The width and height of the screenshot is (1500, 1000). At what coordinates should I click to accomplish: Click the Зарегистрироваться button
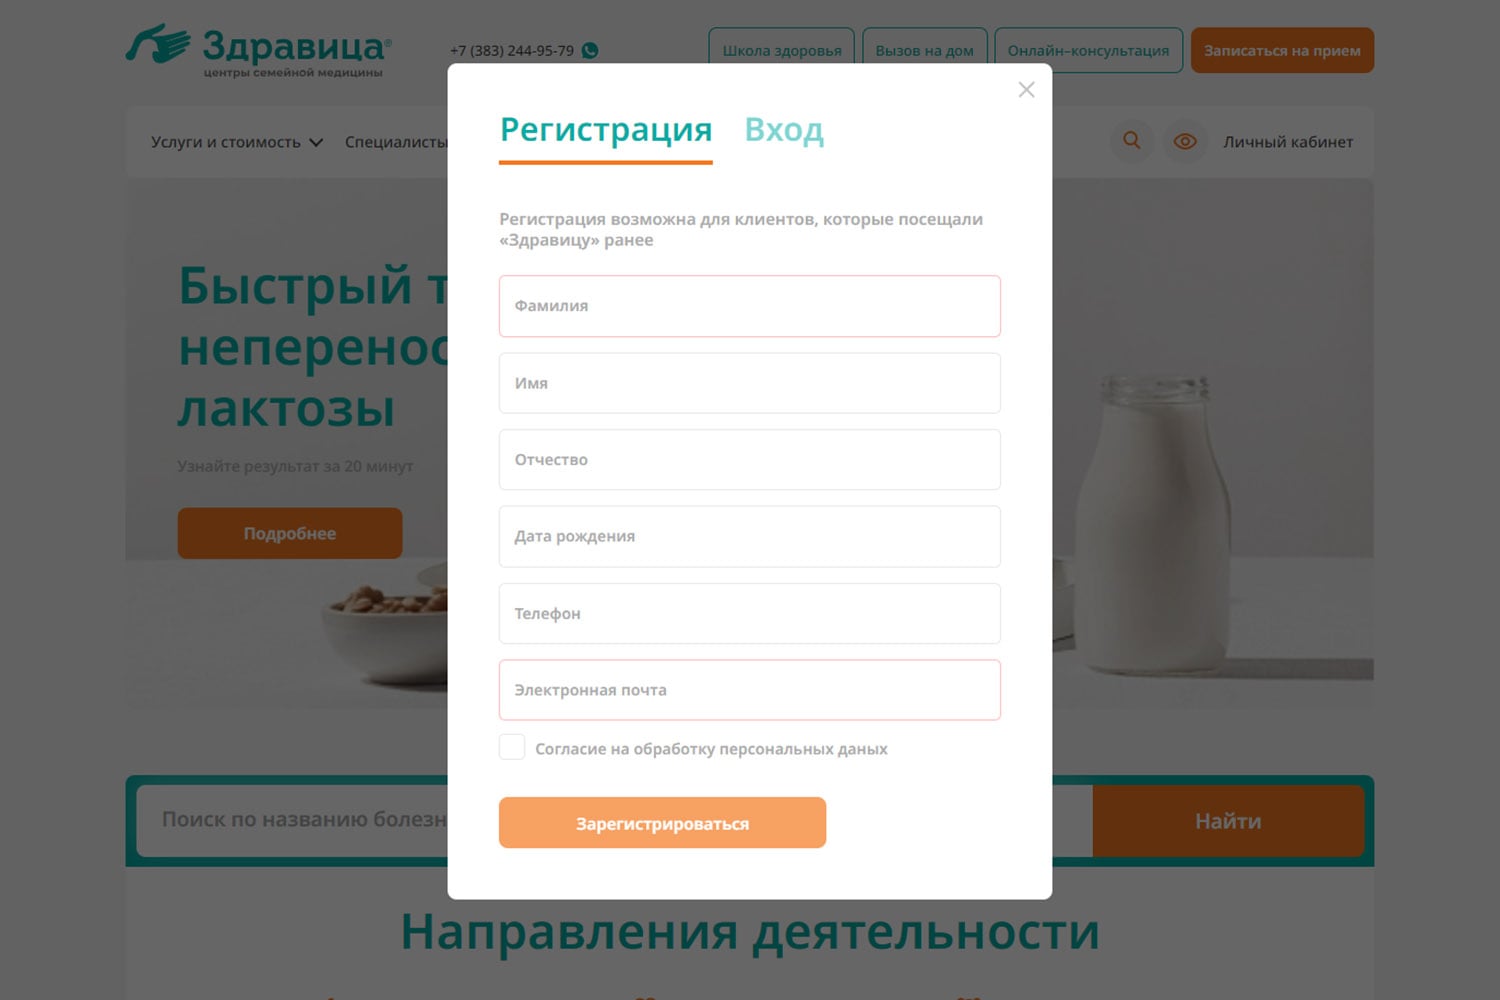[662, 823]
